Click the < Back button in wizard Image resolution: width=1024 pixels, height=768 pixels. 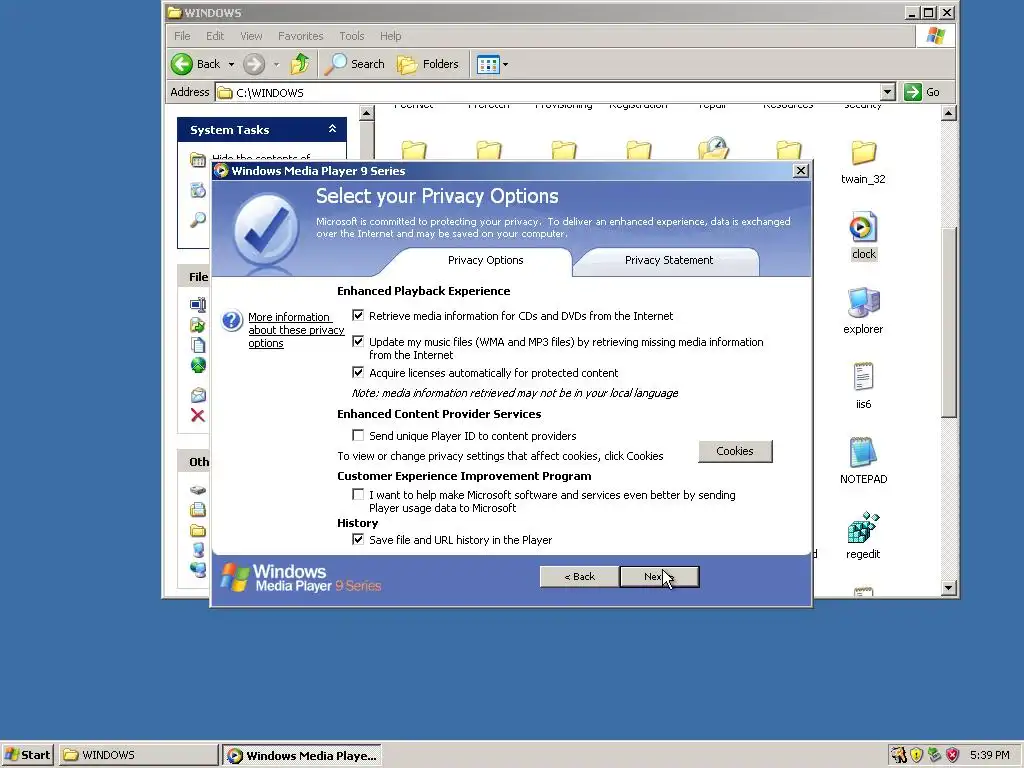coord(579,577)
